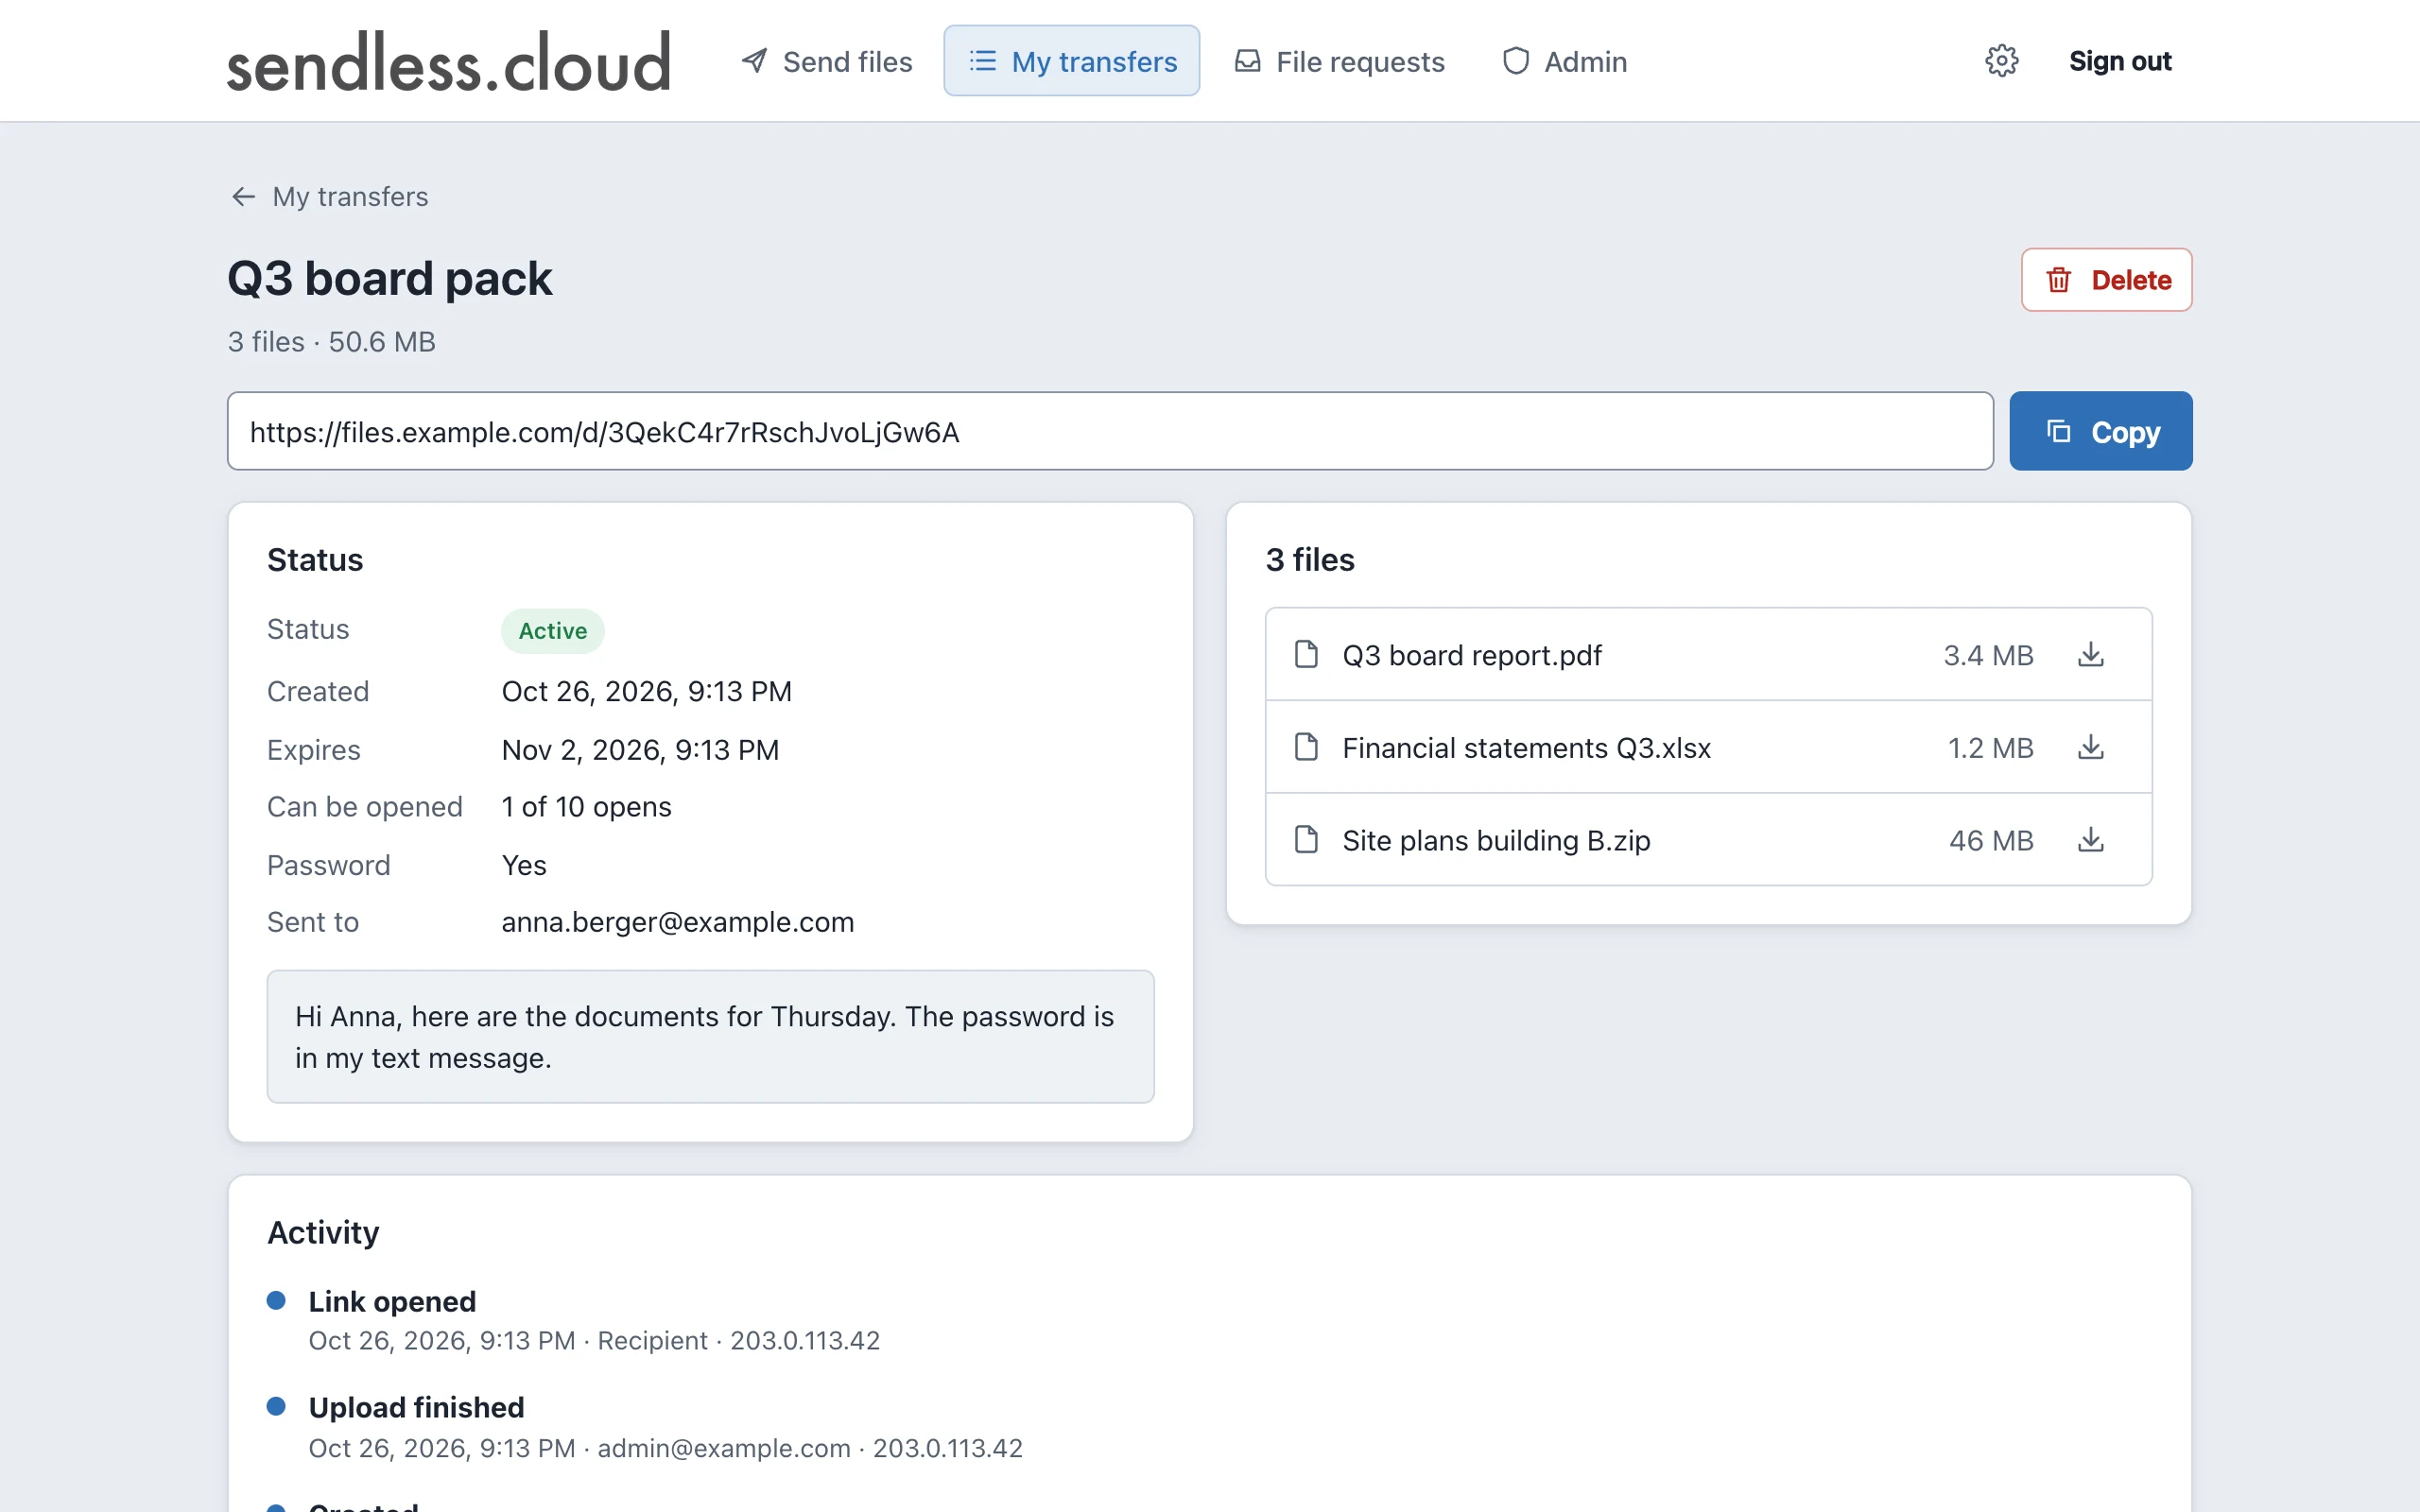The image size is (2420, 1512).
Task: Sign out of the account
Action: 2120,61
